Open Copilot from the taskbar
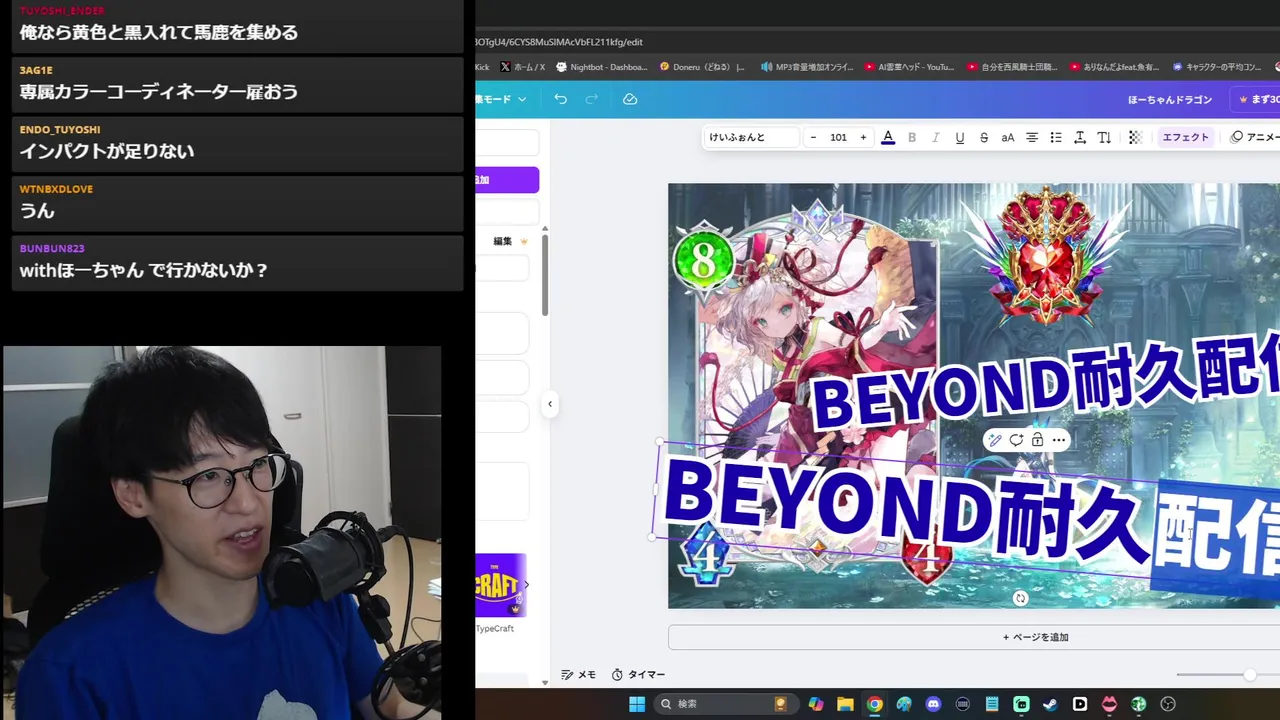This screenshot has width=1280, height=720. 816,704
